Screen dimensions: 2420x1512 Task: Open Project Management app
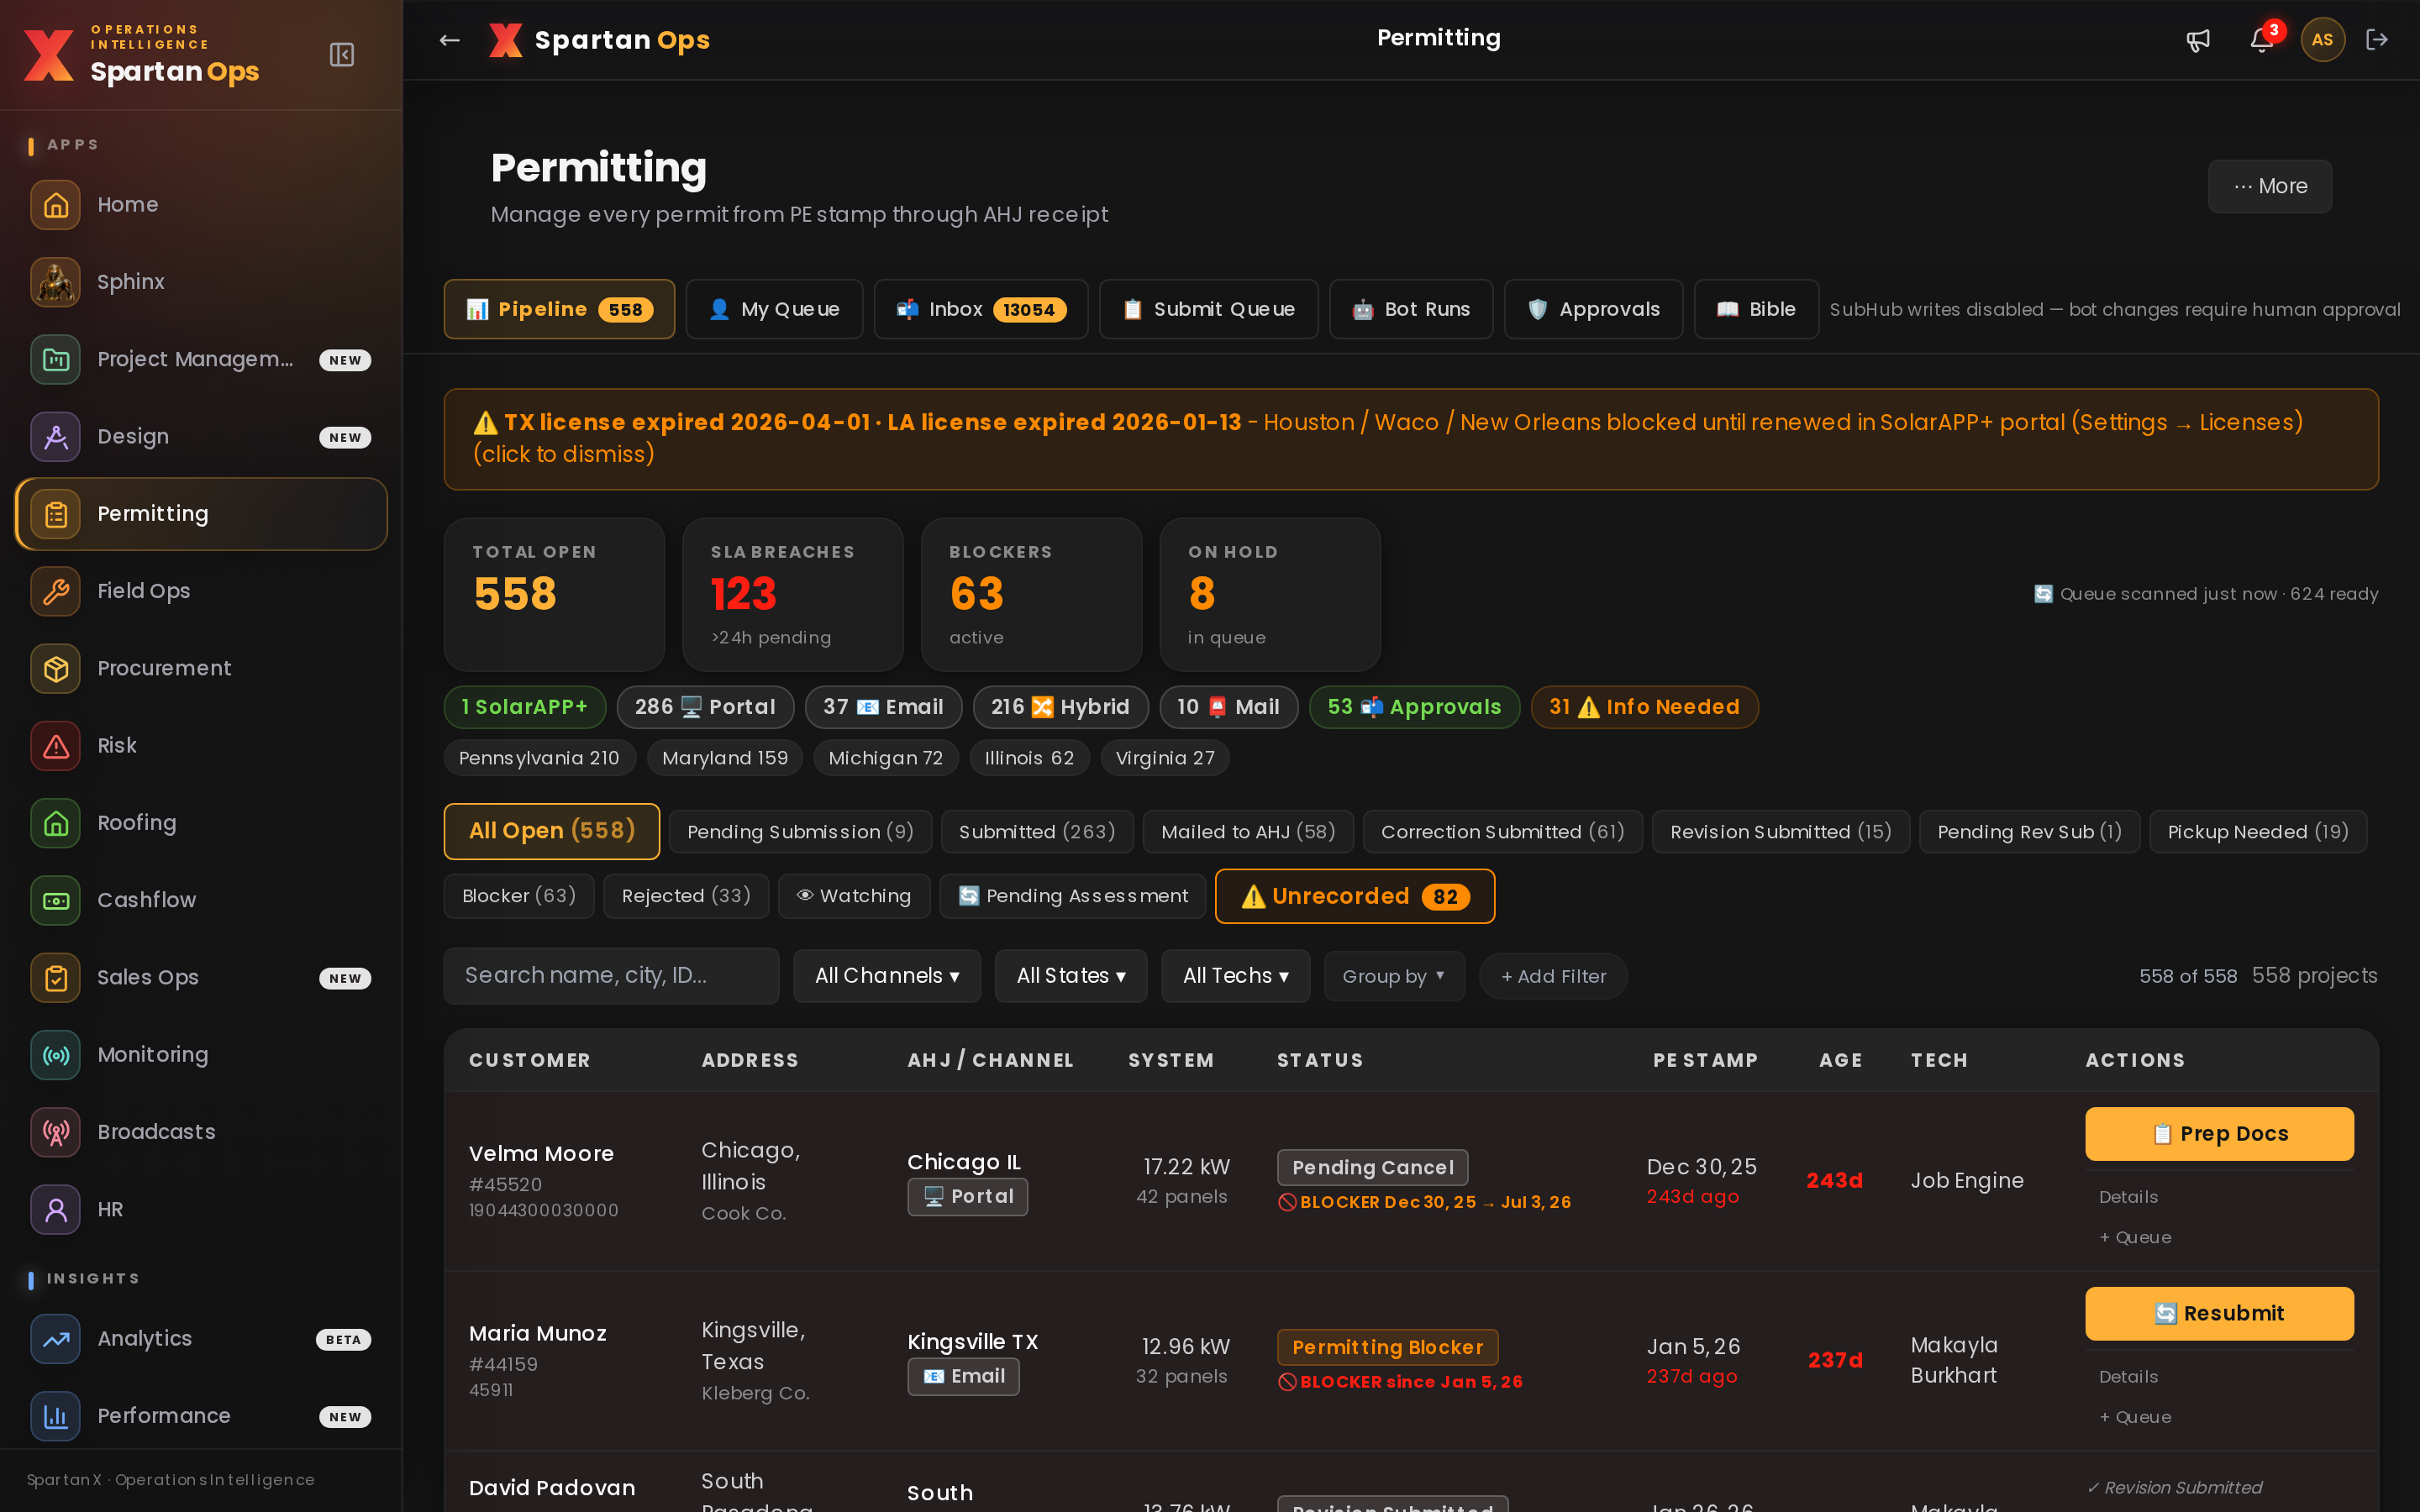(x=201, y=359)
